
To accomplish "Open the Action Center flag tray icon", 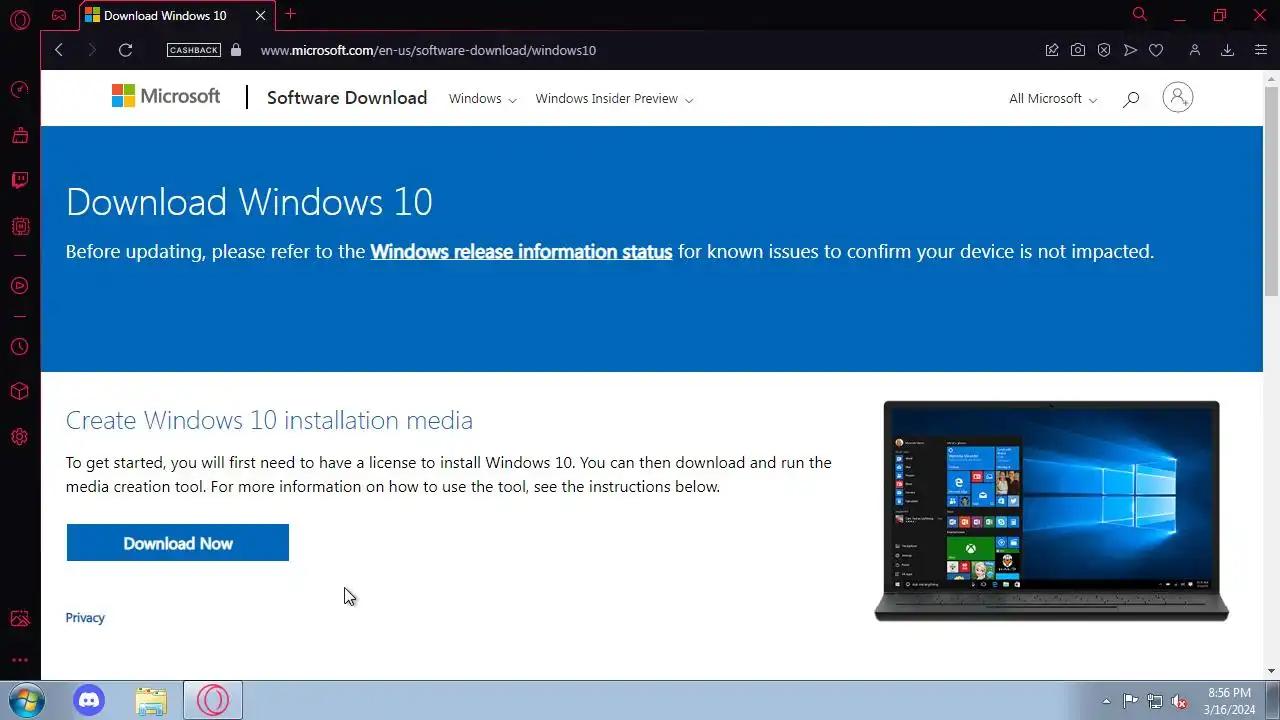I will 1130,701.
